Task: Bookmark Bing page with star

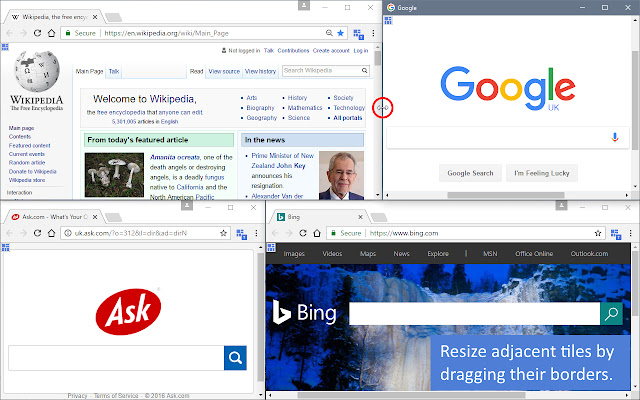Action: coord(598,233)
